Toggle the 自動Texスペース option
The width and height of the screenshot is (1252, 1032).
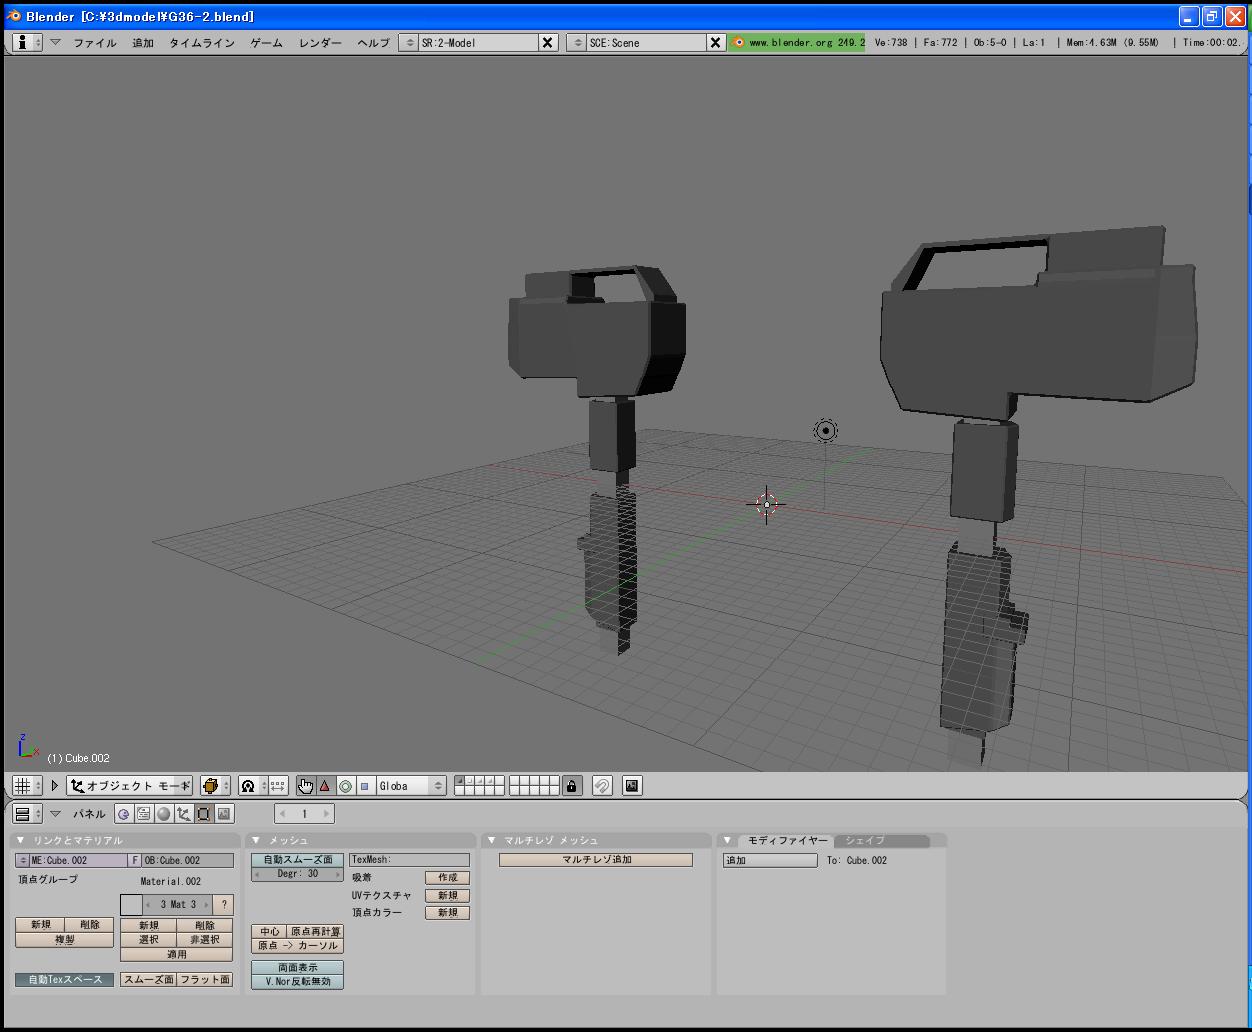[65, 980]
